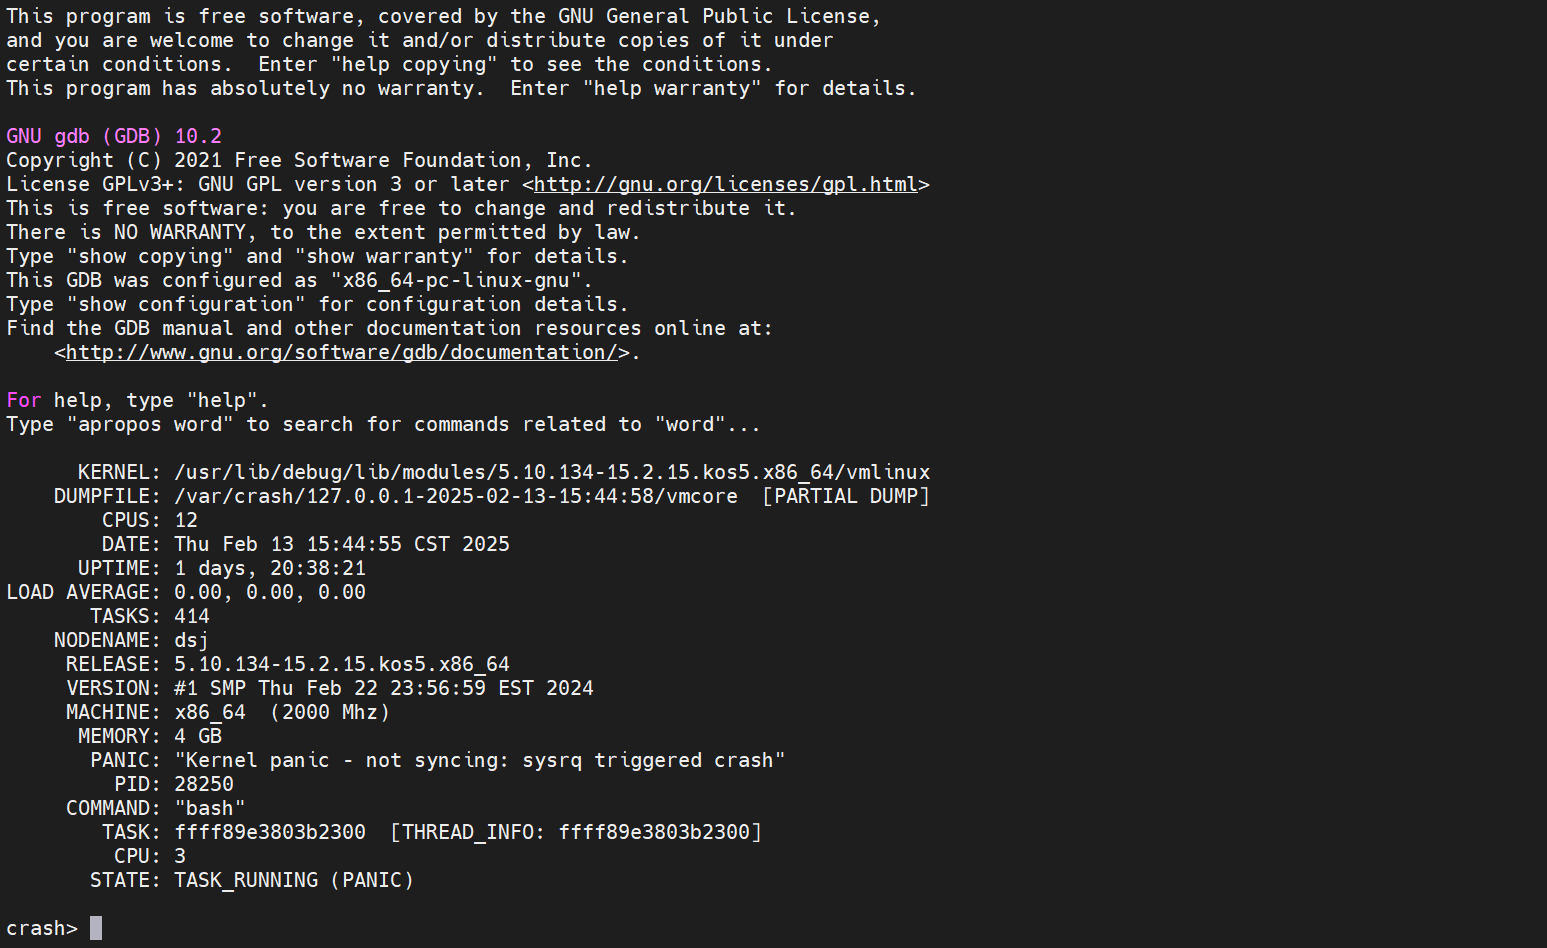Screen dimensions: 1547x948
Task: Click the PID value 28250
Action: 204,784
